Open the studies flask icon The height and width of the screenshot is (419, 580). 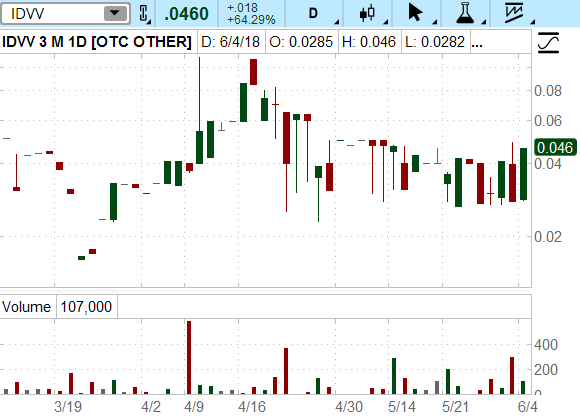(x=465, y=13)
